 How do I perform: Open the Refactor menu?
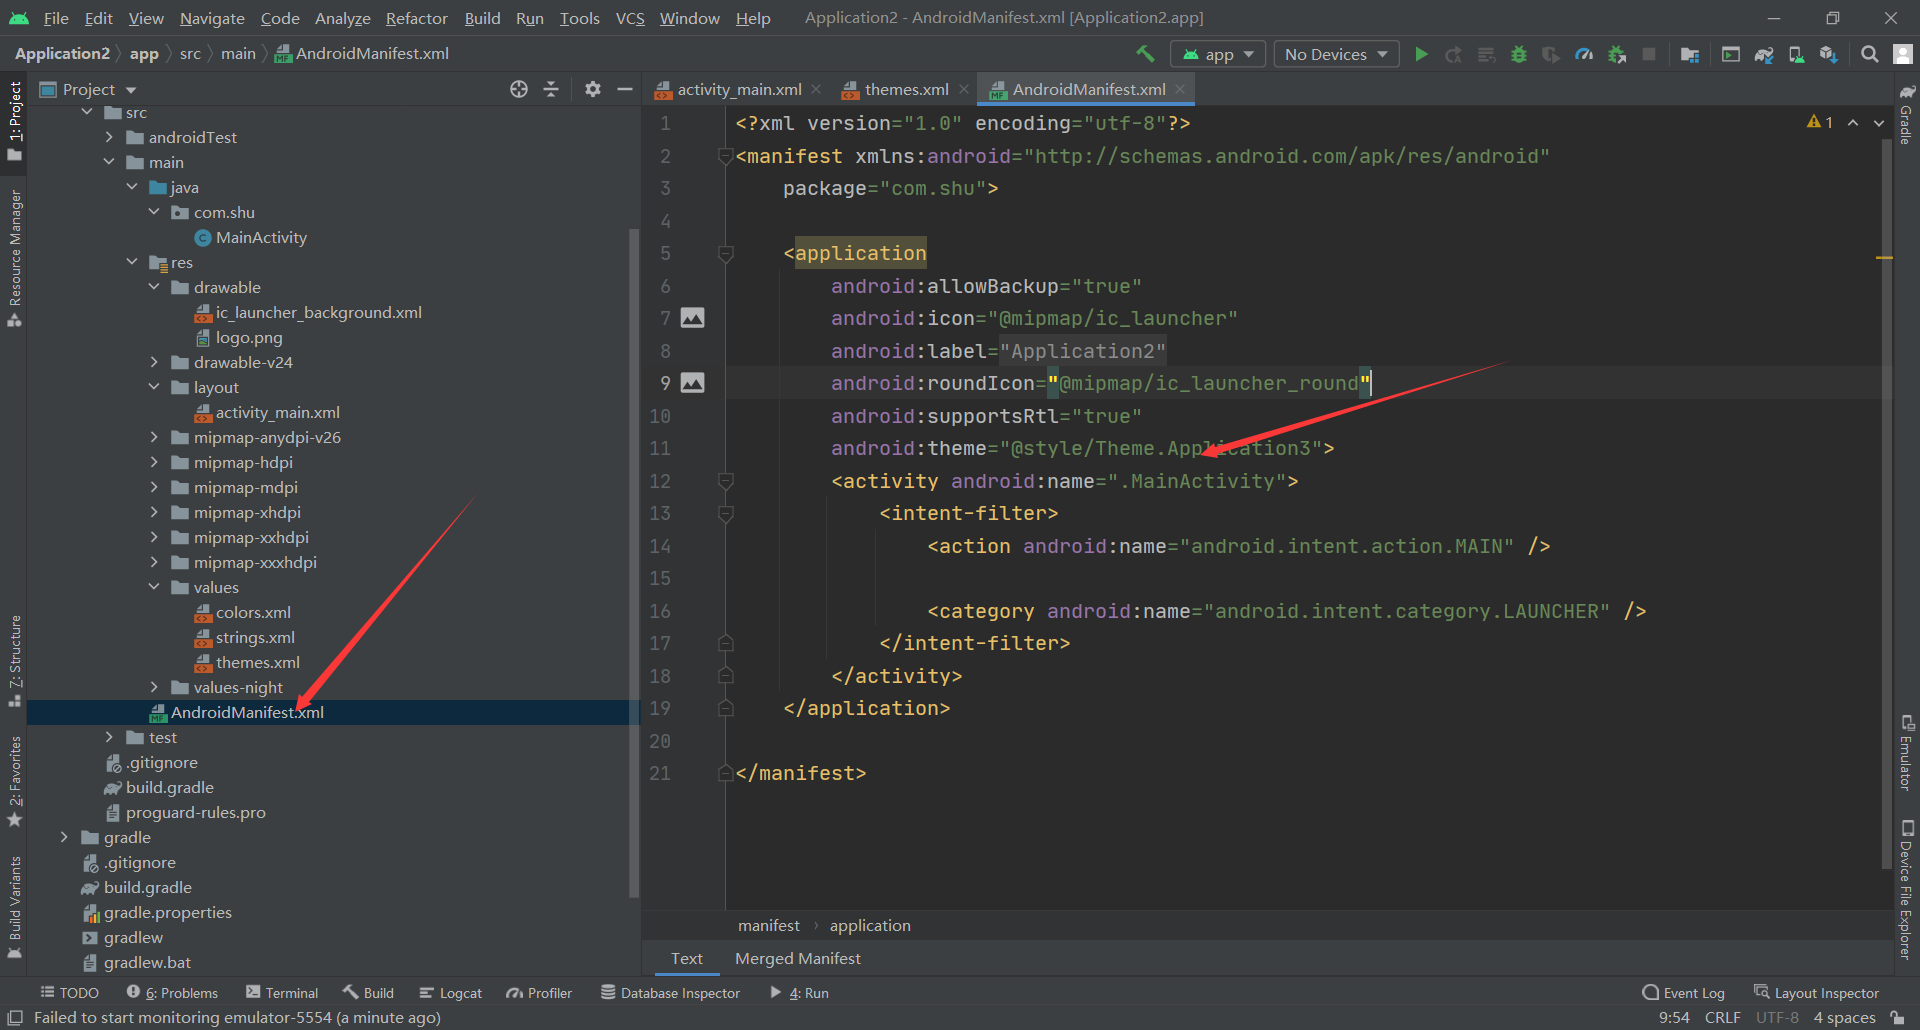(x=416, y=18)
